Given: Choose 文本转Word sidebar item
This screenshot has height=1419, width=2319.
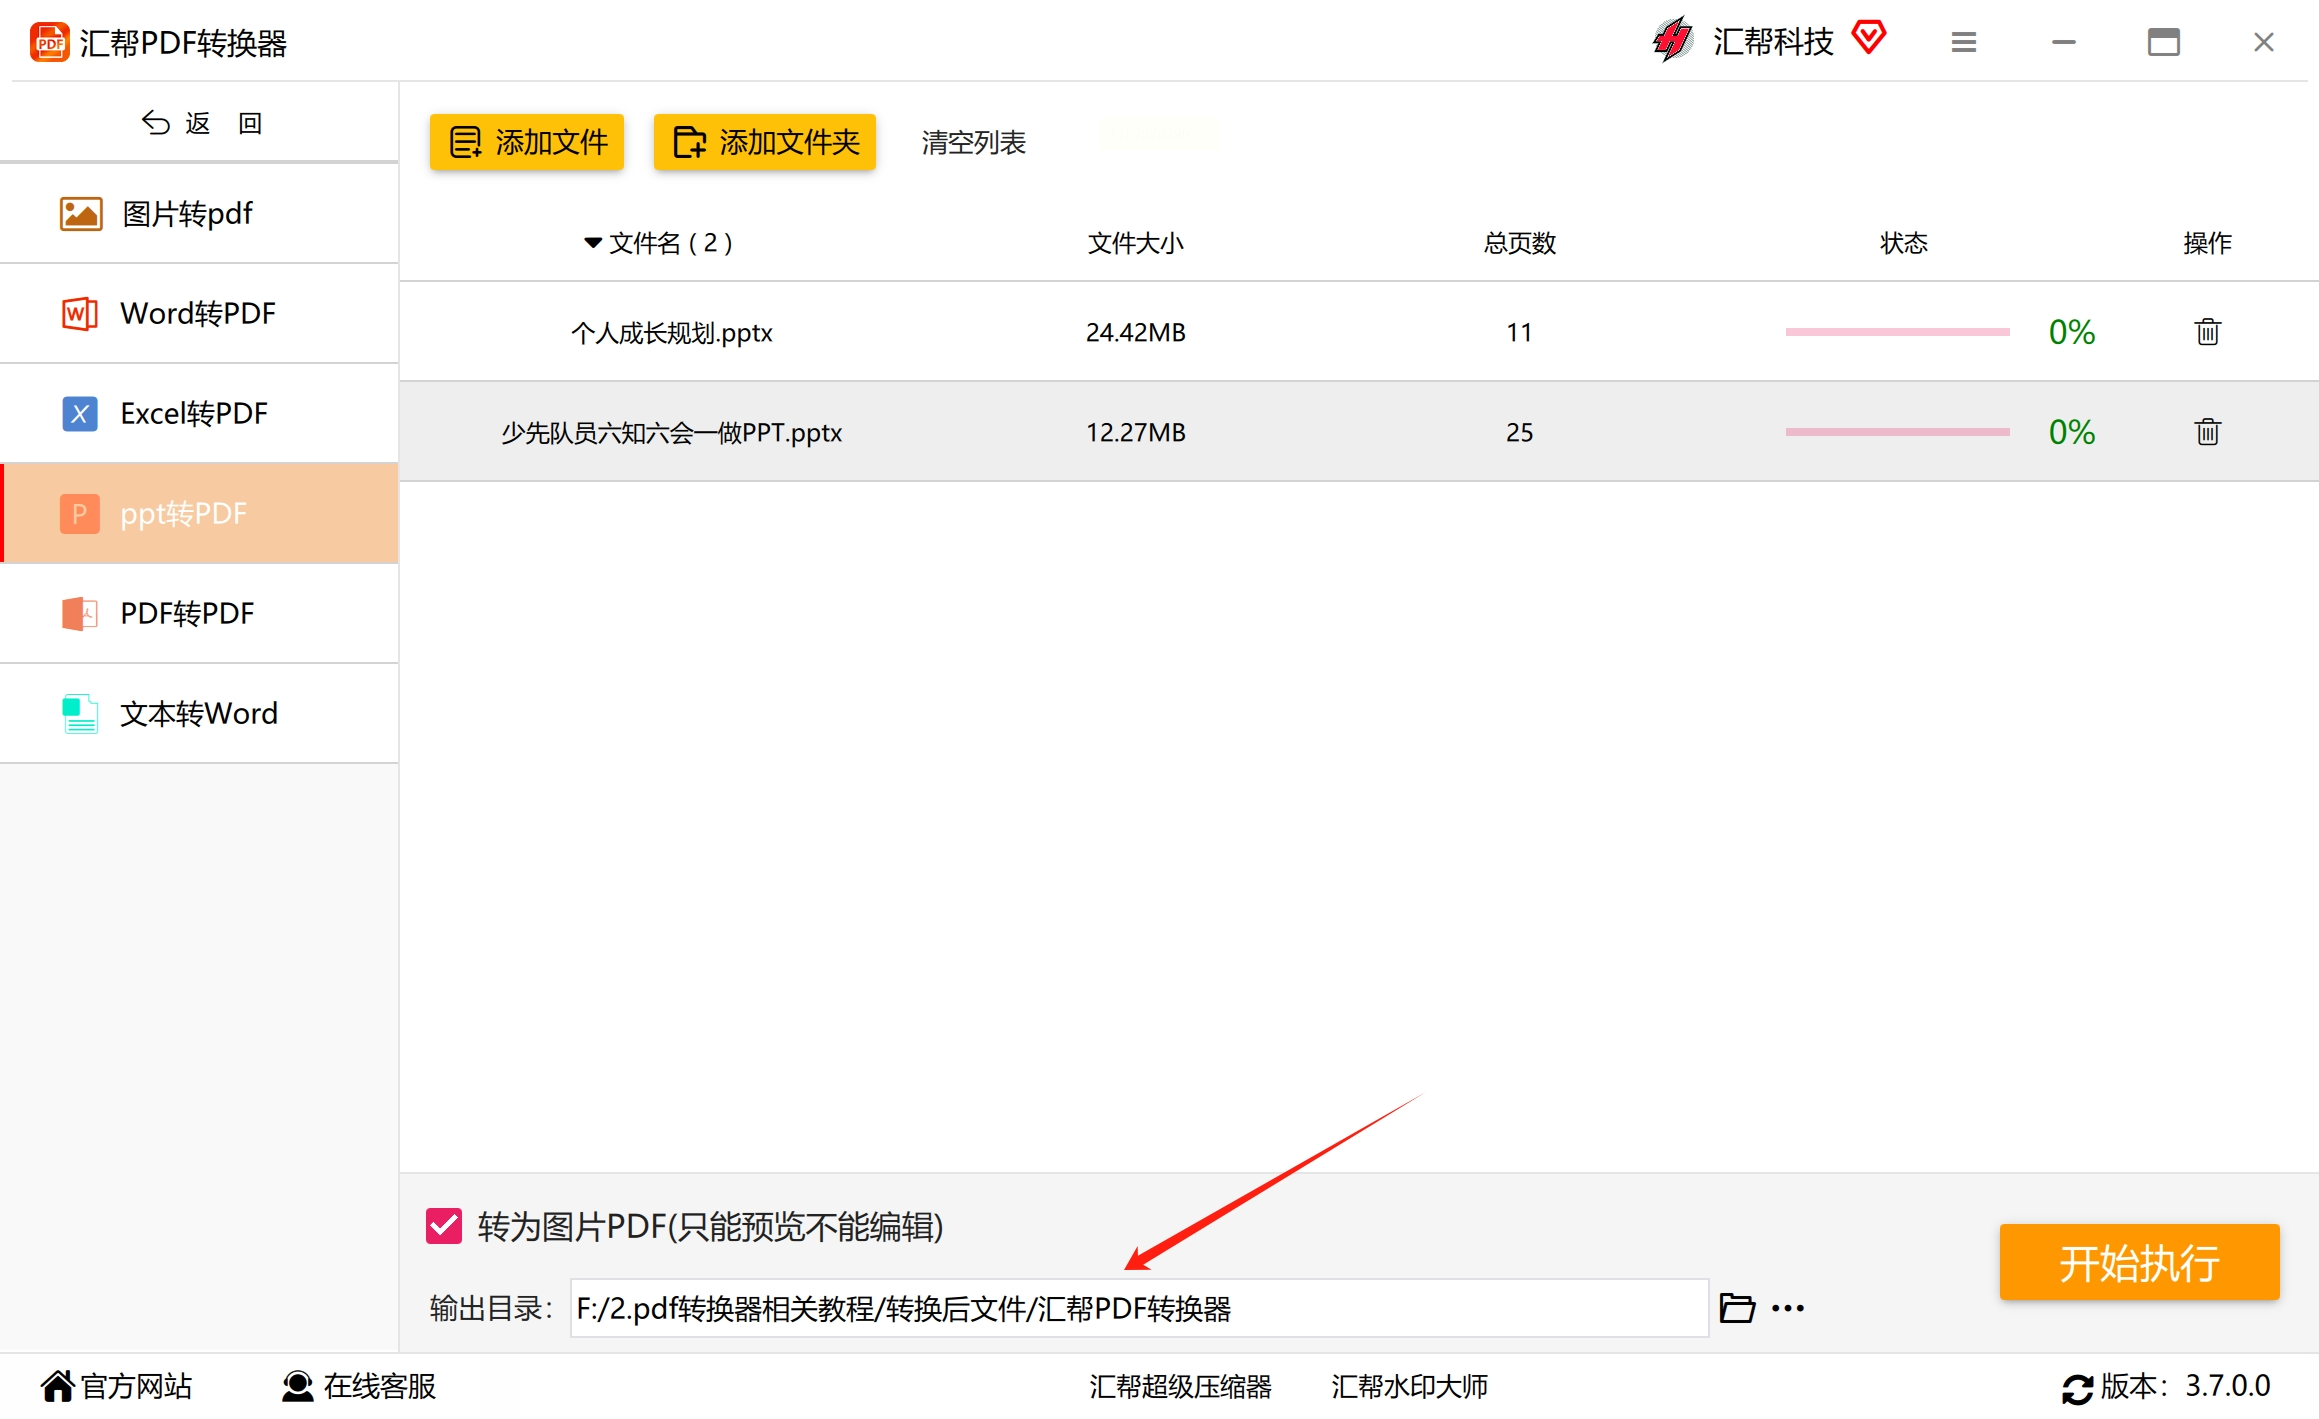Looking at the screenshot, I should 200,713.
